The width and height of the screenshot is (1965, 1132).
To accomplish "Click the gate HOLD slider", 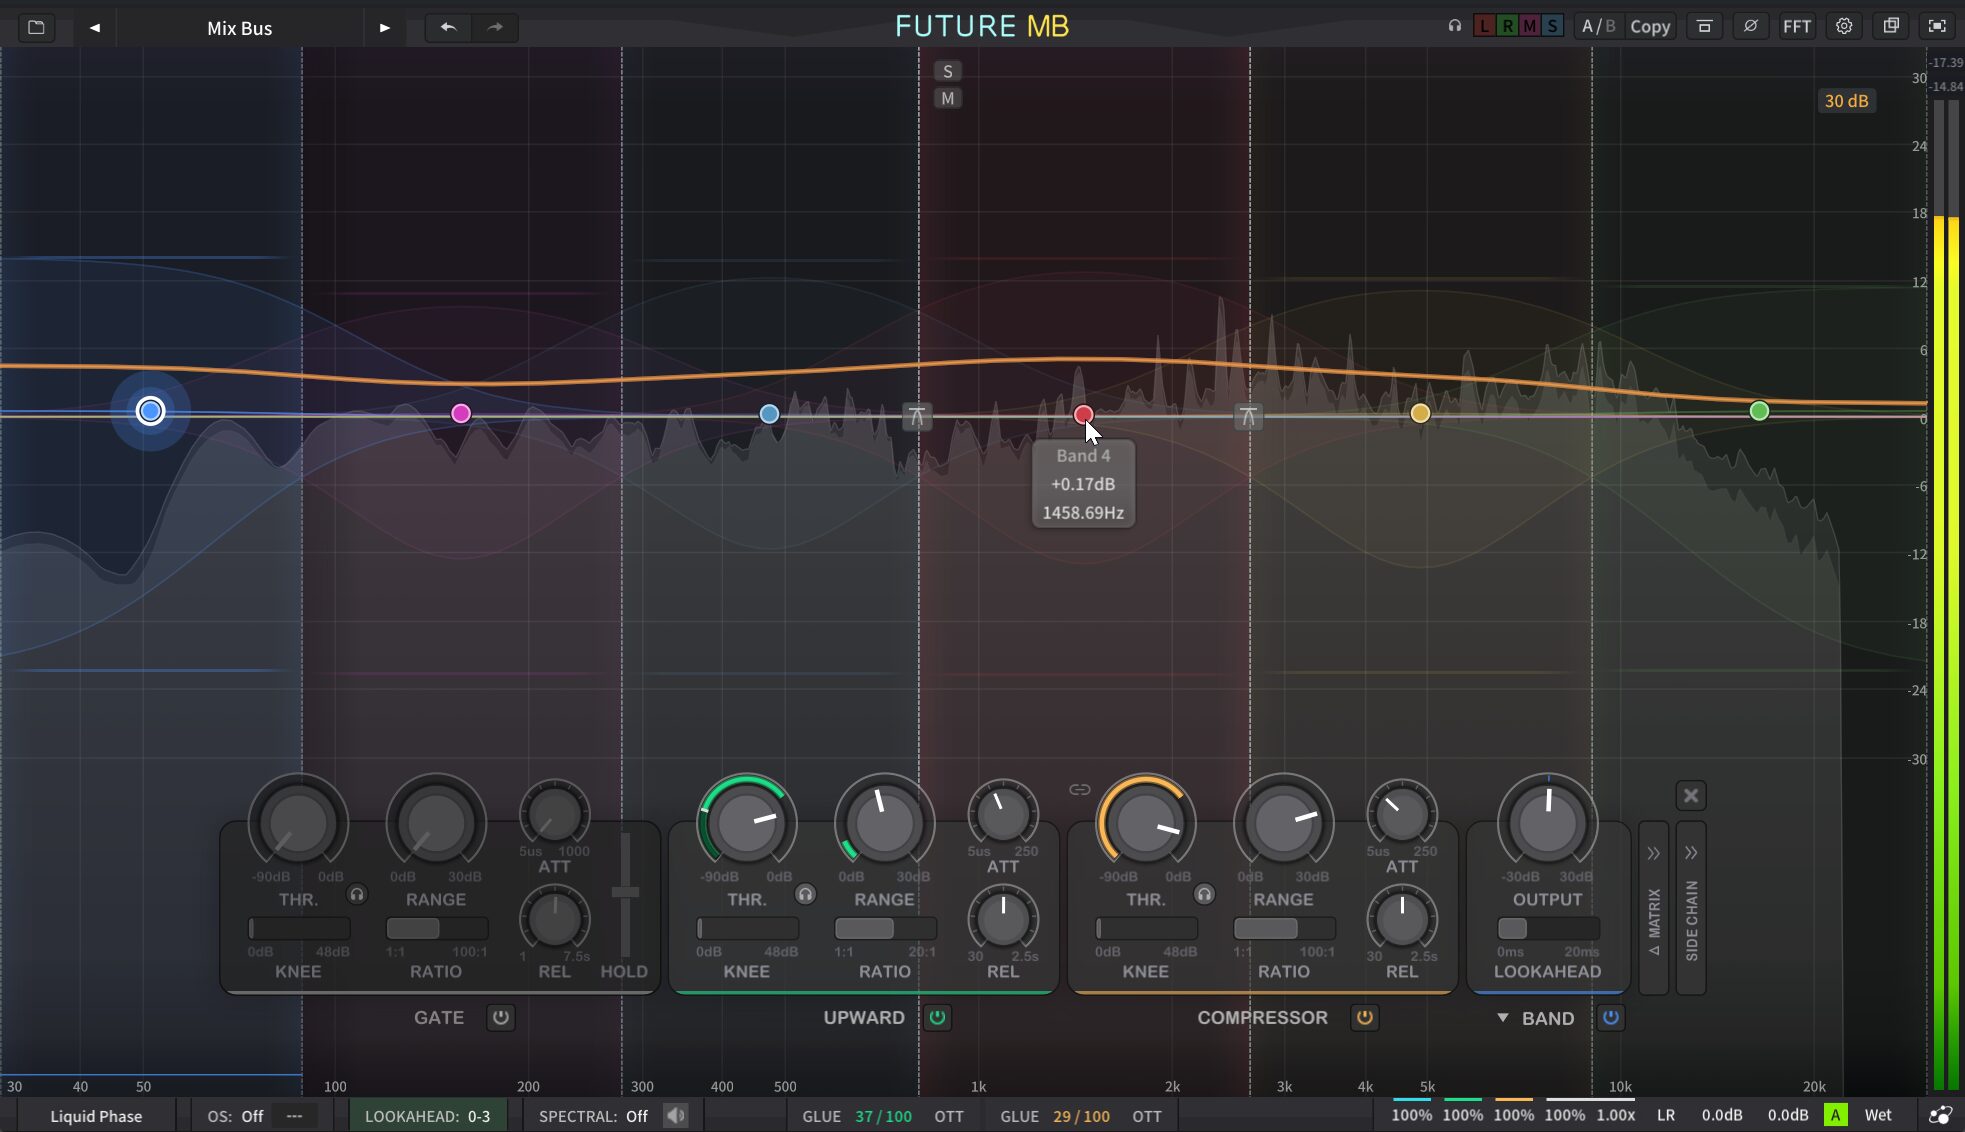I will tap(625, 892).
